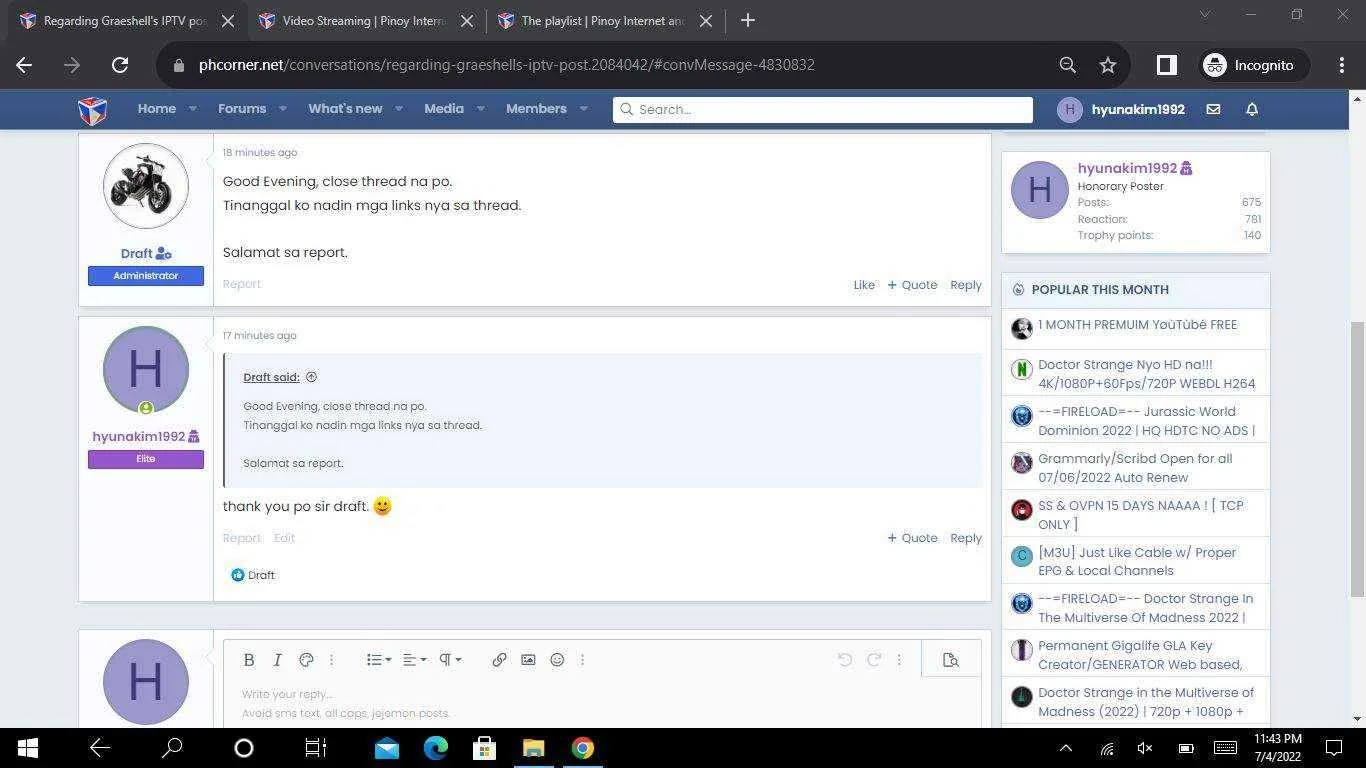
Task: Like Draft's message
Action: pyautogui.click(x=864, y=285)
